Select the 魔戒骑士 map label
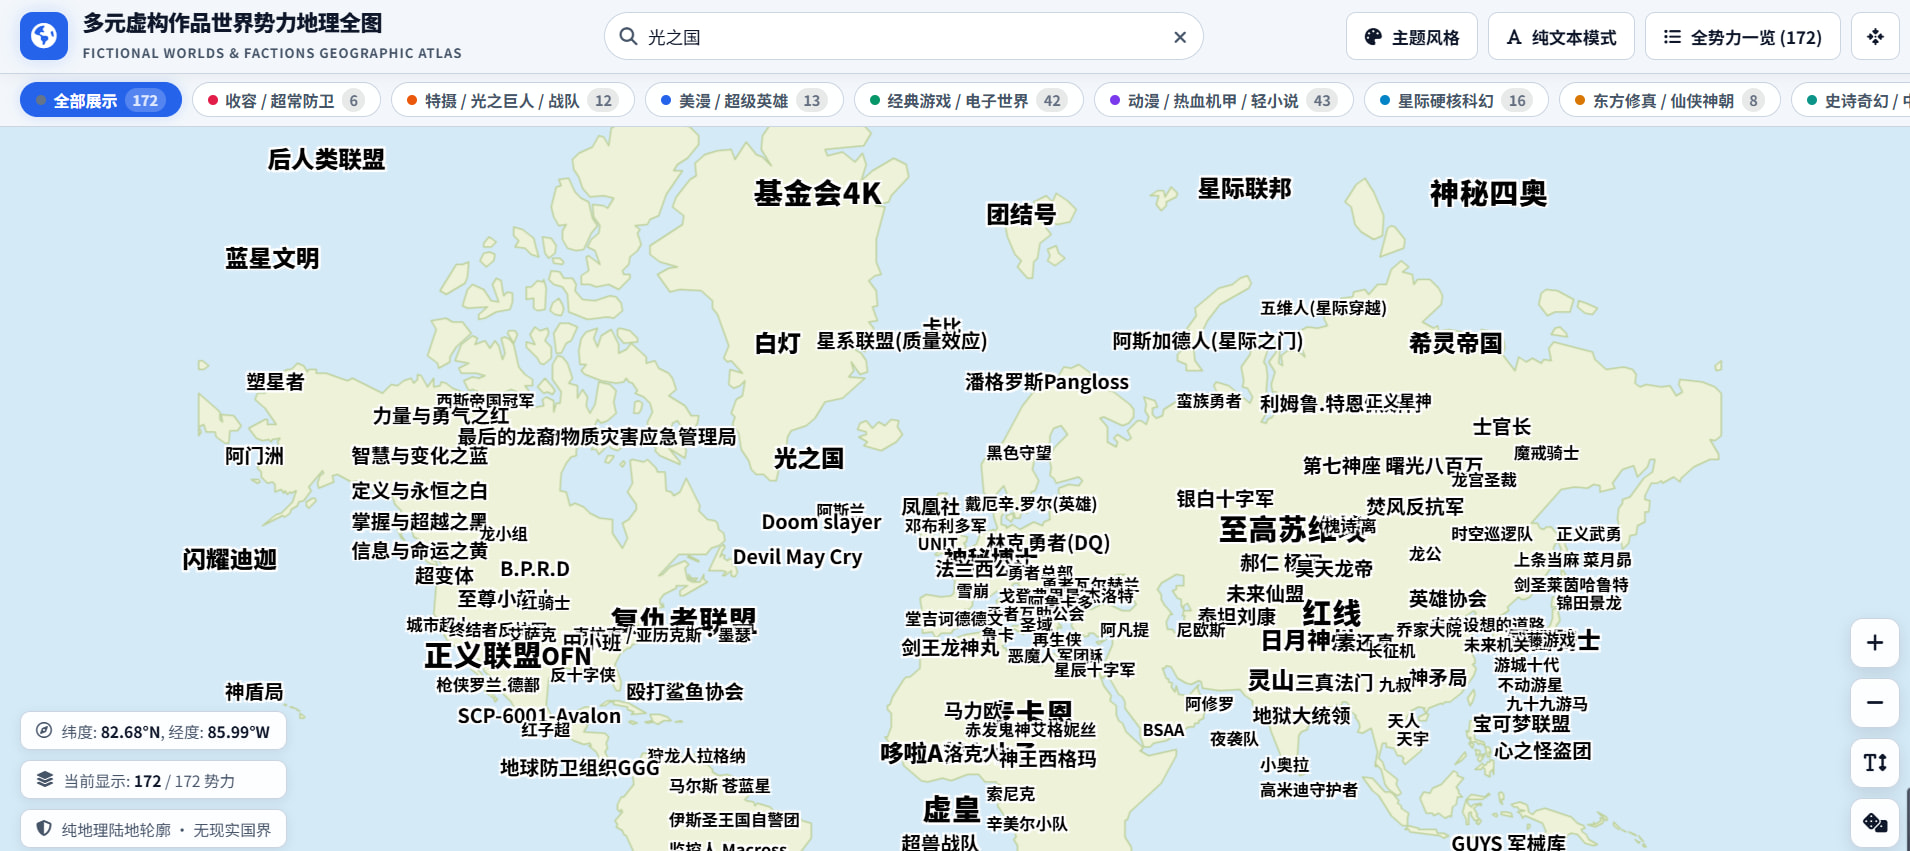Image resolution: width=1910 pixels, height=851 pixels. (x=1546, y=453)
